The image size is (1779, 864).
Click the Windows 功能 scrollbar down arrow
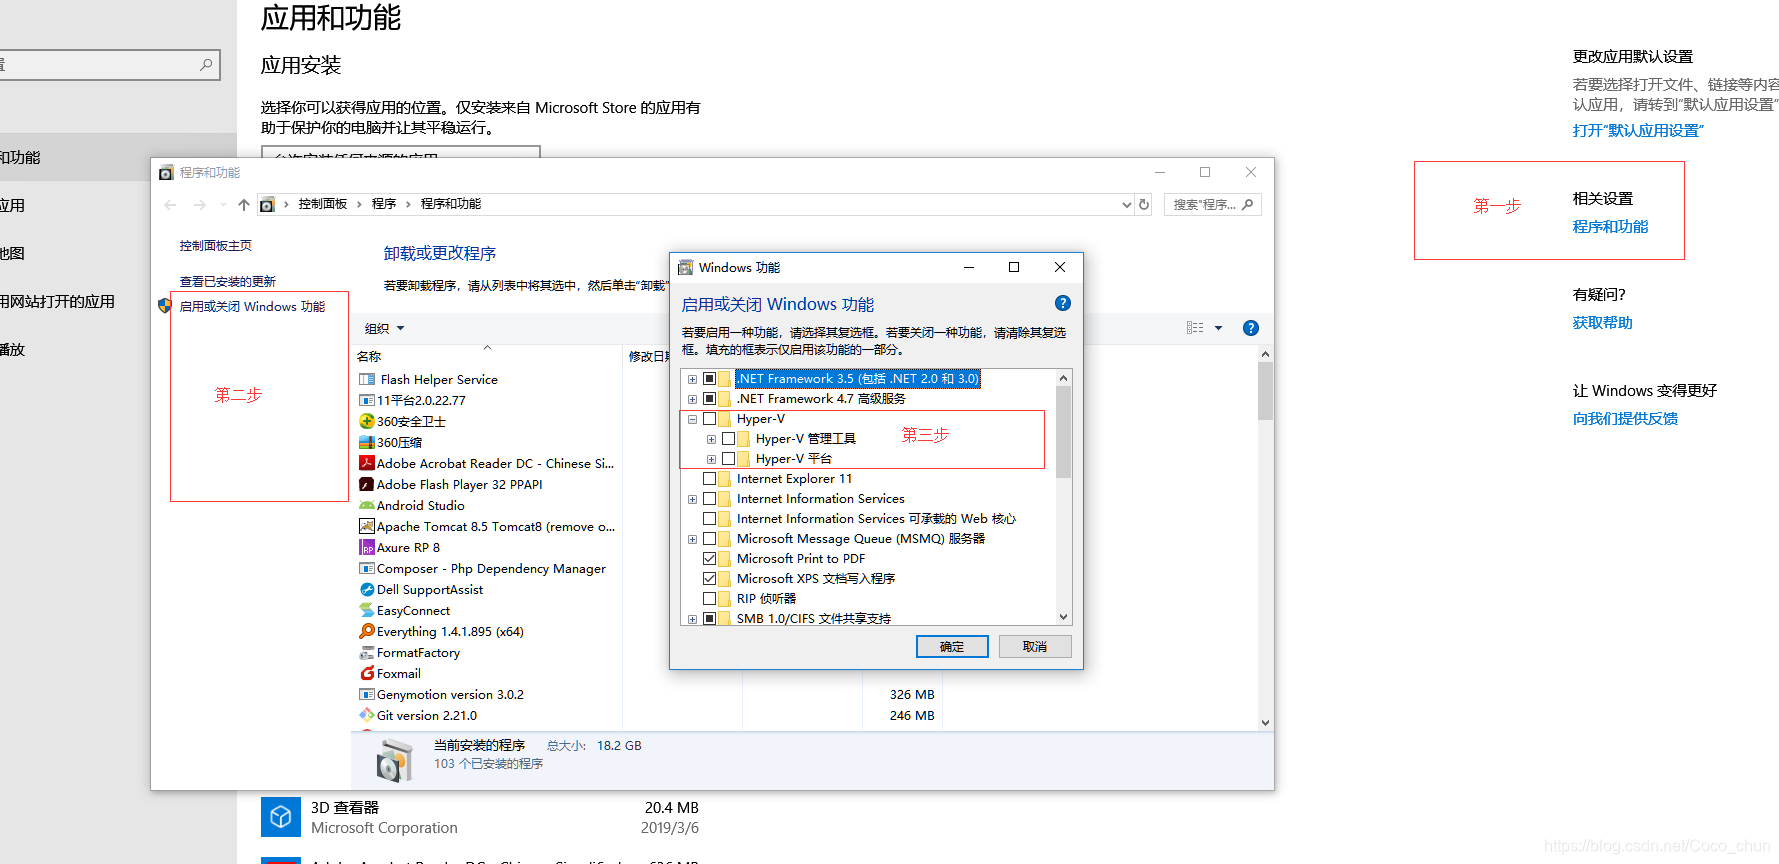[1063, 617]
